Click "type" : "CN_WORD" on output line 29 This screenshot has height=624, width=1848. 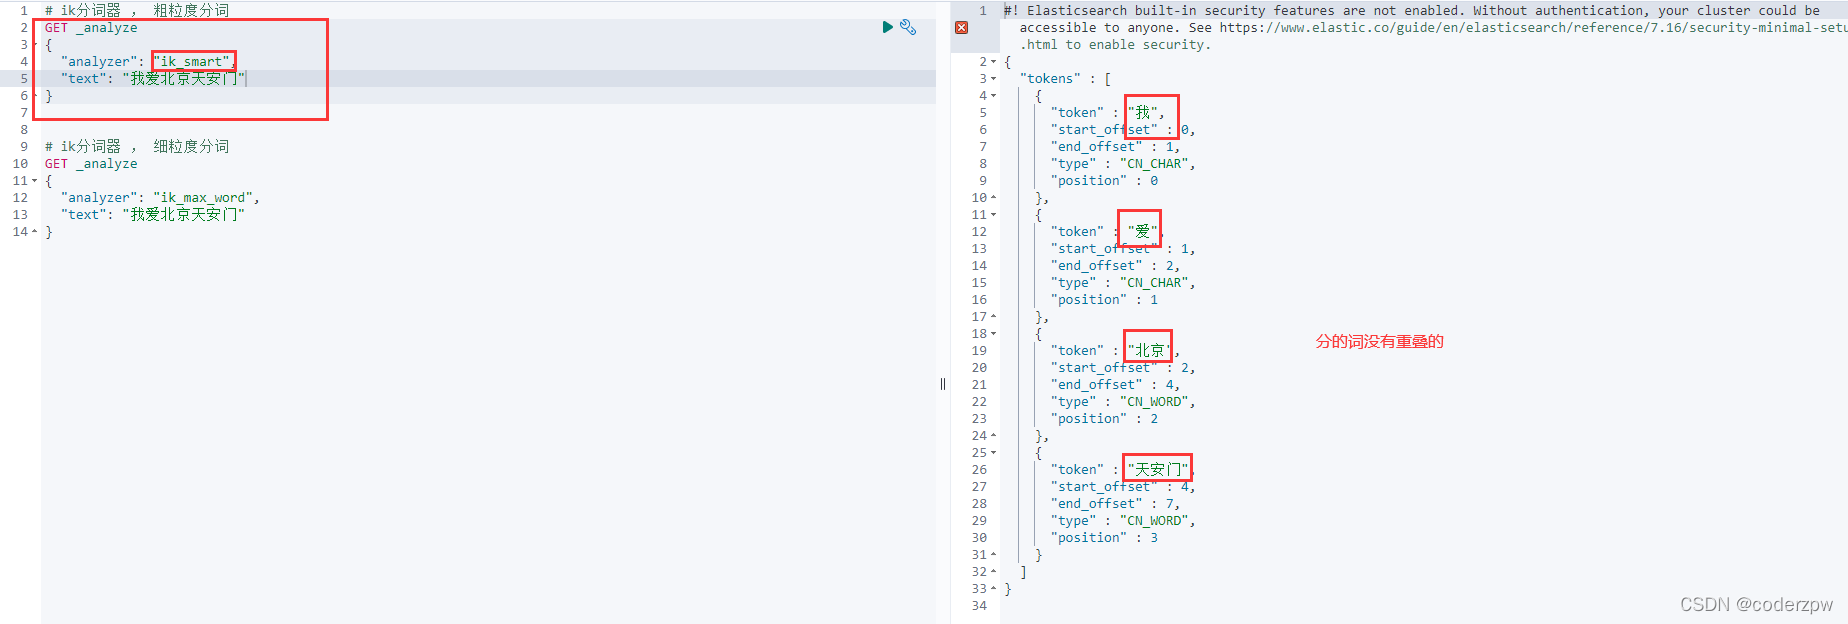click(1123, 521)
